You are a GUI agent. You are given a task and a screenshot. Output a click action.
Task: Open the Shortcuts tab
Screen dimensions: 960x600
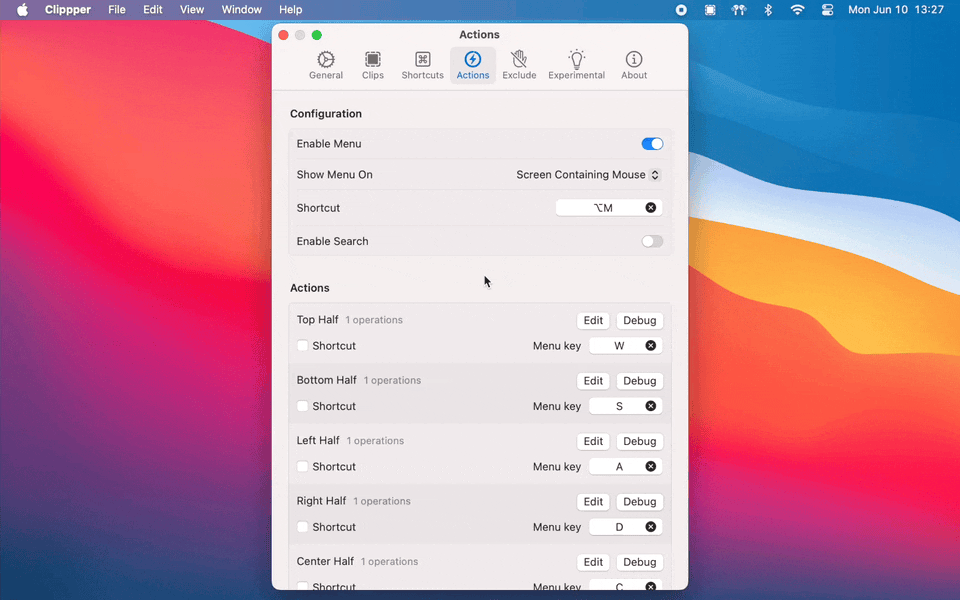coord(422,65)
